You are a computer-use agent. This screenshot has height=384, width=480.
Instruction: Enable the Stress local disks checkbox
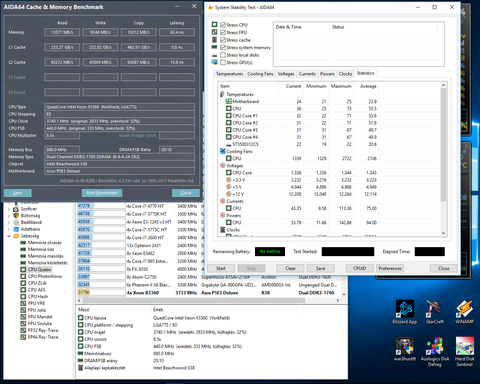[223, 55]
